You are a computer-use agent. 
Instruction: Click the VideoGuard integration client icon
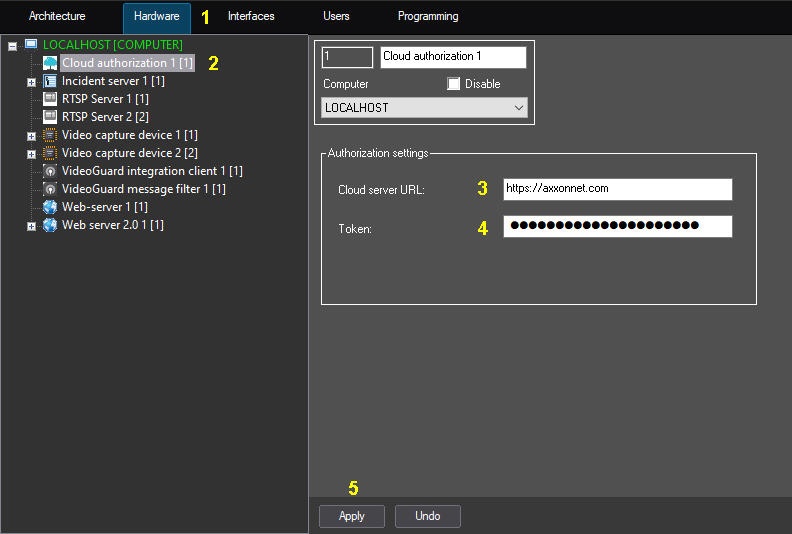pyautogui.click(x=50, y=171)
